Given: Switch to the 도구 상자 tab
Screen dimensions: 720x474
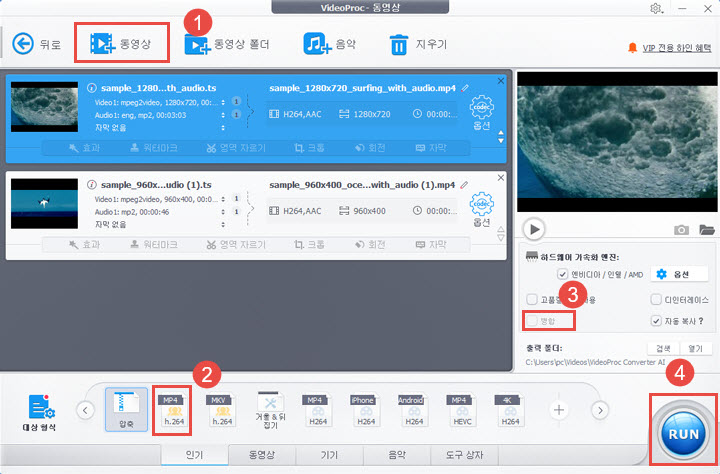Looking at the screenshot, I should pos(464,455).
